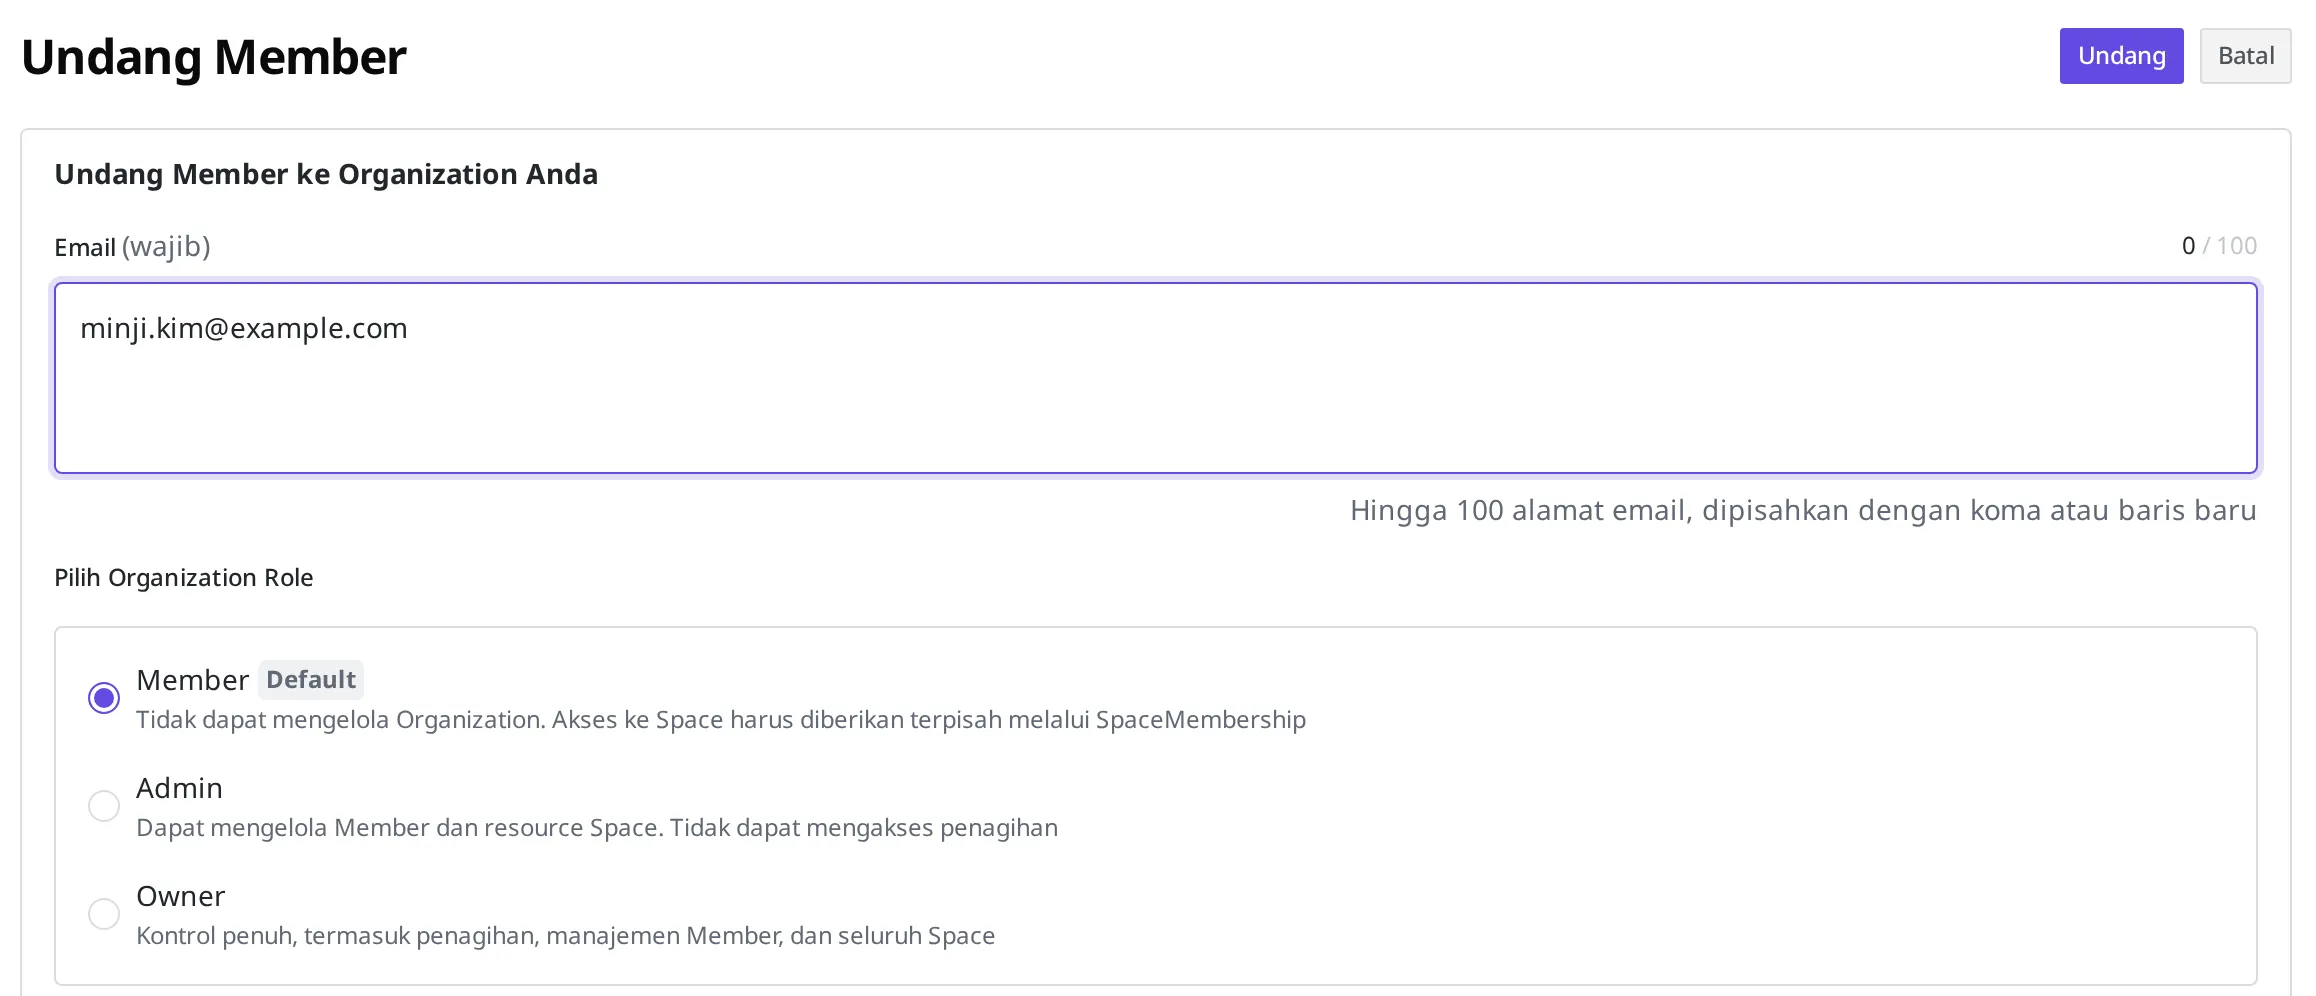Click the 'Member' role label text
This screenshot has width=2316, height=996.
[x=192, y=680]
